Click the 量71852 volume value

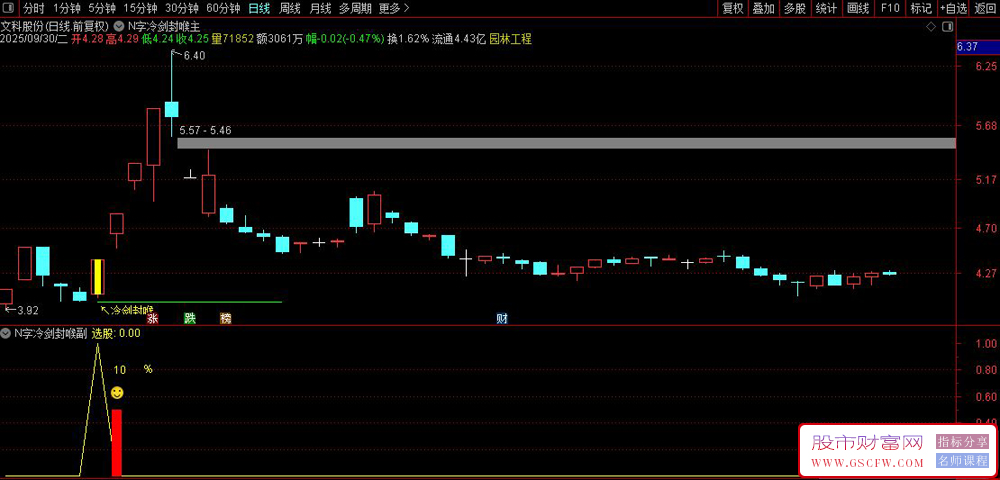click(233, 39)
